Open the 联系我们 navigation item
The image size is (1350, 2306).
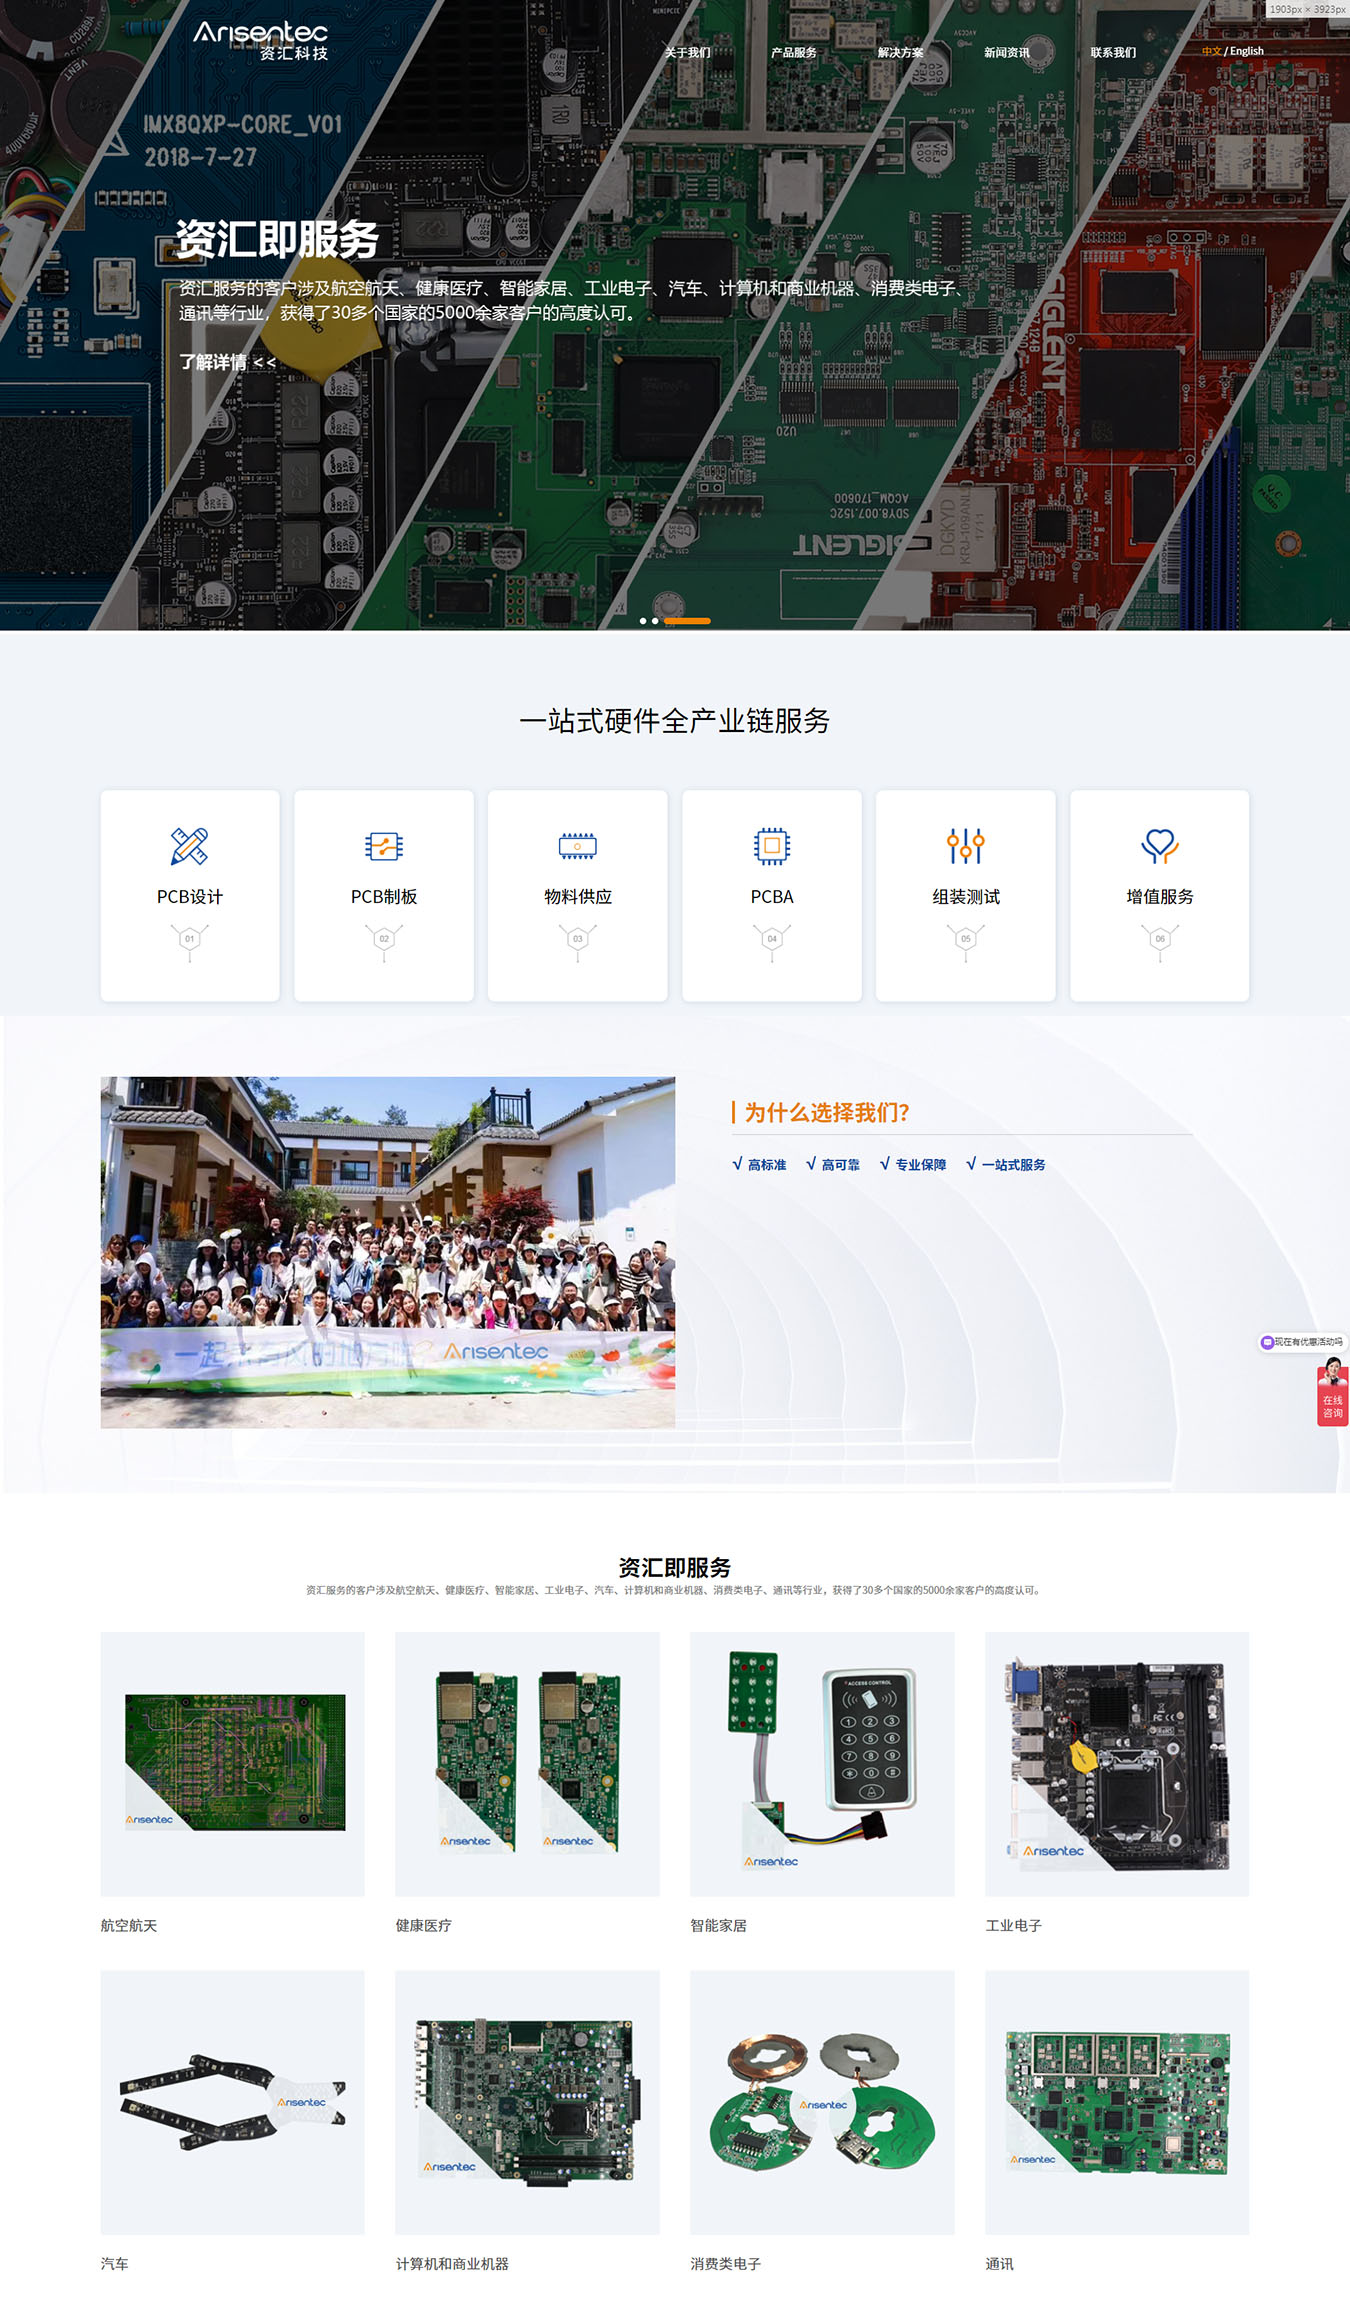coord(1113,52)
